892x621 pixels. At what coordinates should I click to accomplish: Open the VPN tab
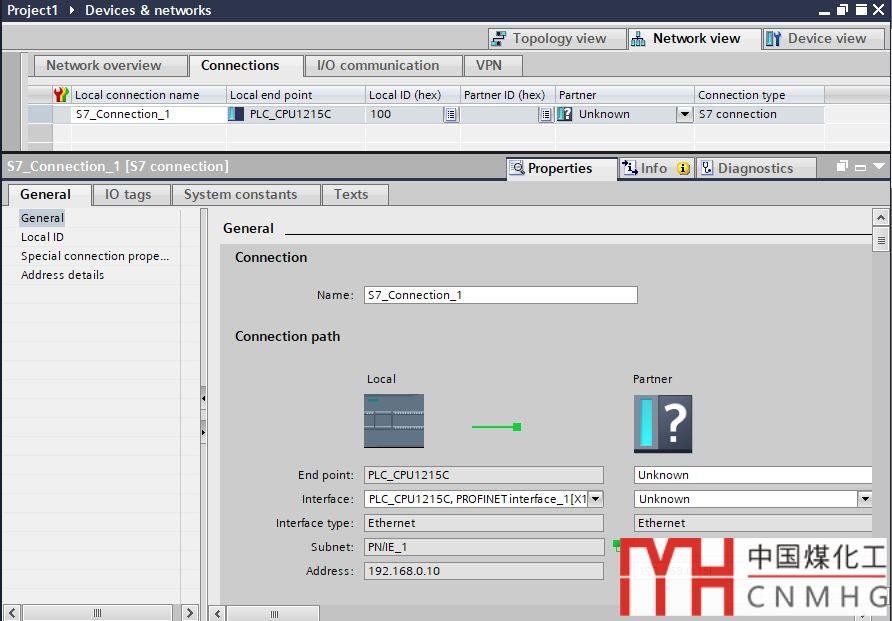pos(489,66)
